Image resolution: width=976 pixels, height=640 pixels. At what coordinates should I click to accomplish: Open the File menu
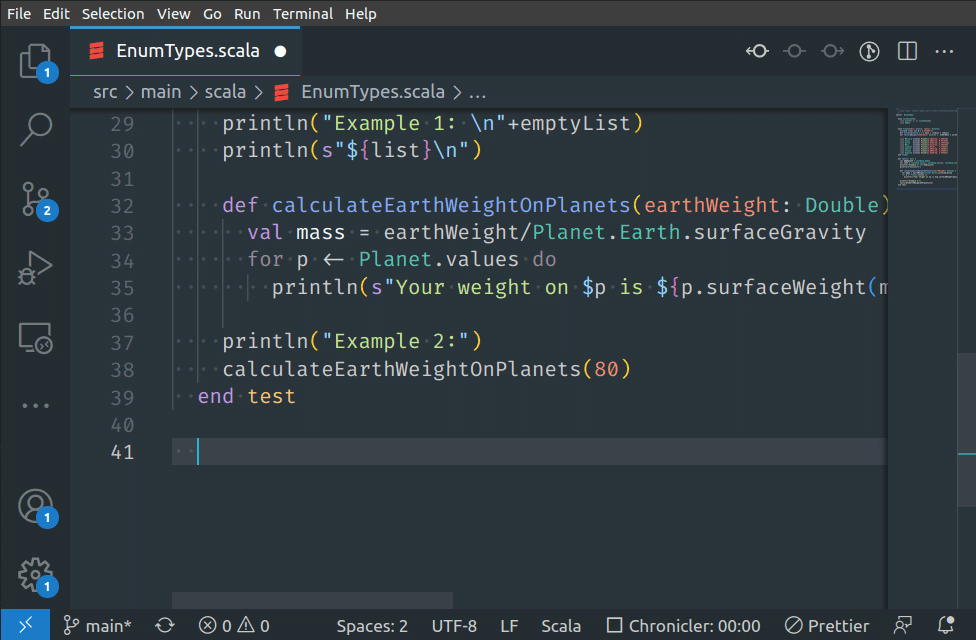coord(19,14)
